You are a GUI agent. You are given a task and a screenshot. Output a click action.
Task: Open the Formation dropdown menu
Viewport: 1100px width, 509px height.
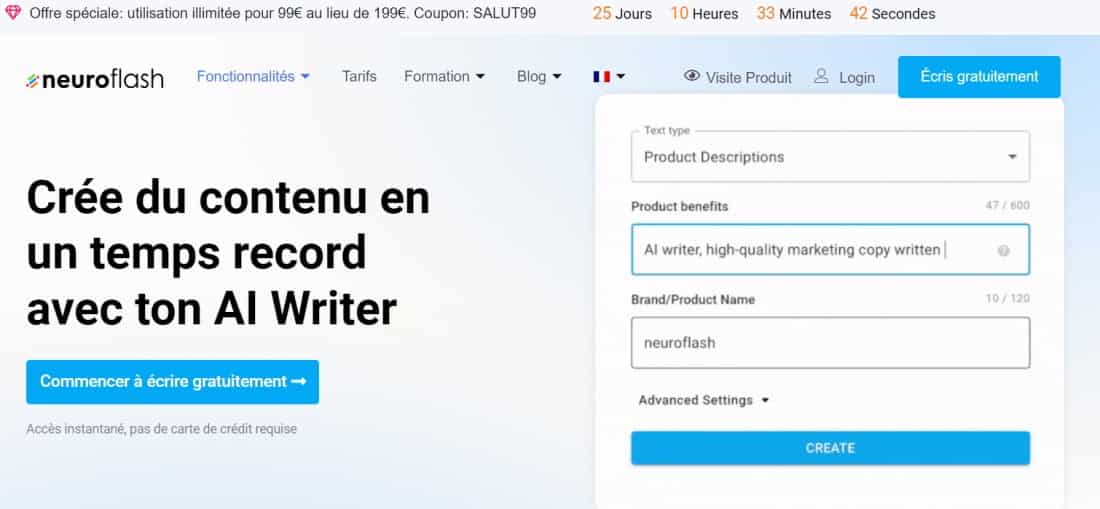tap(444, 76)
